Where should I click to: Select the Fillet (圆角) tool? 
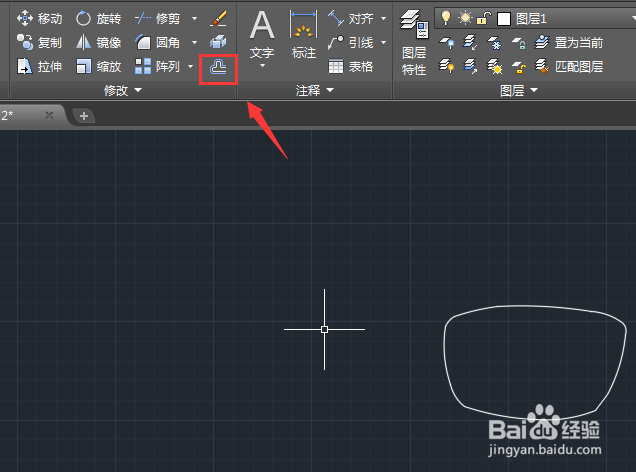click(157, 42)
